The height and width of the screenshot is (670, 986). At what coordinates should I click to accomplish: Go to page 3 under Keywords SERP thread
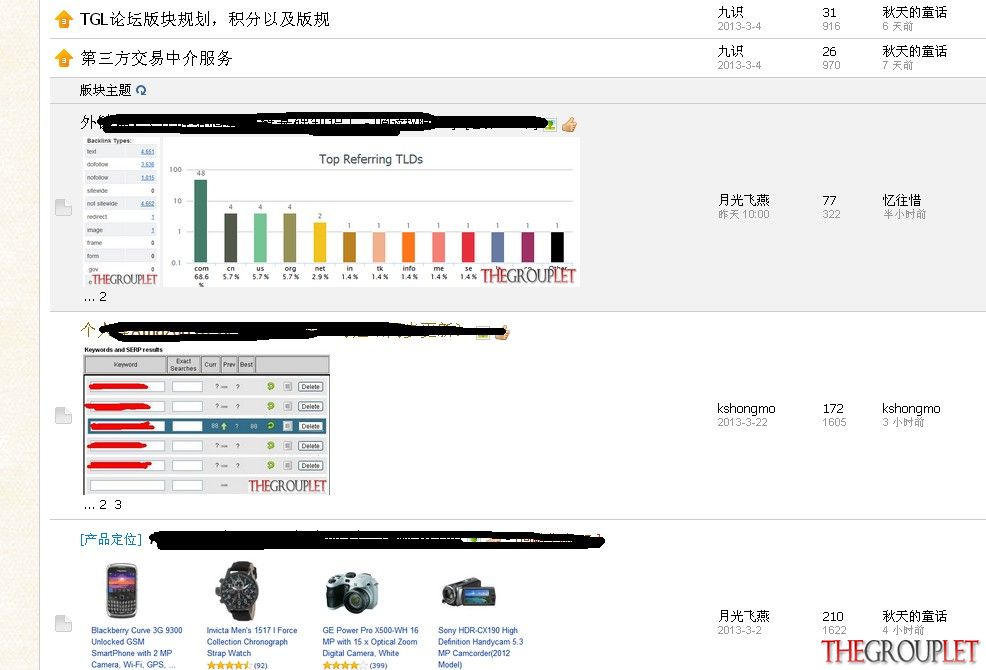coord(118,505)
